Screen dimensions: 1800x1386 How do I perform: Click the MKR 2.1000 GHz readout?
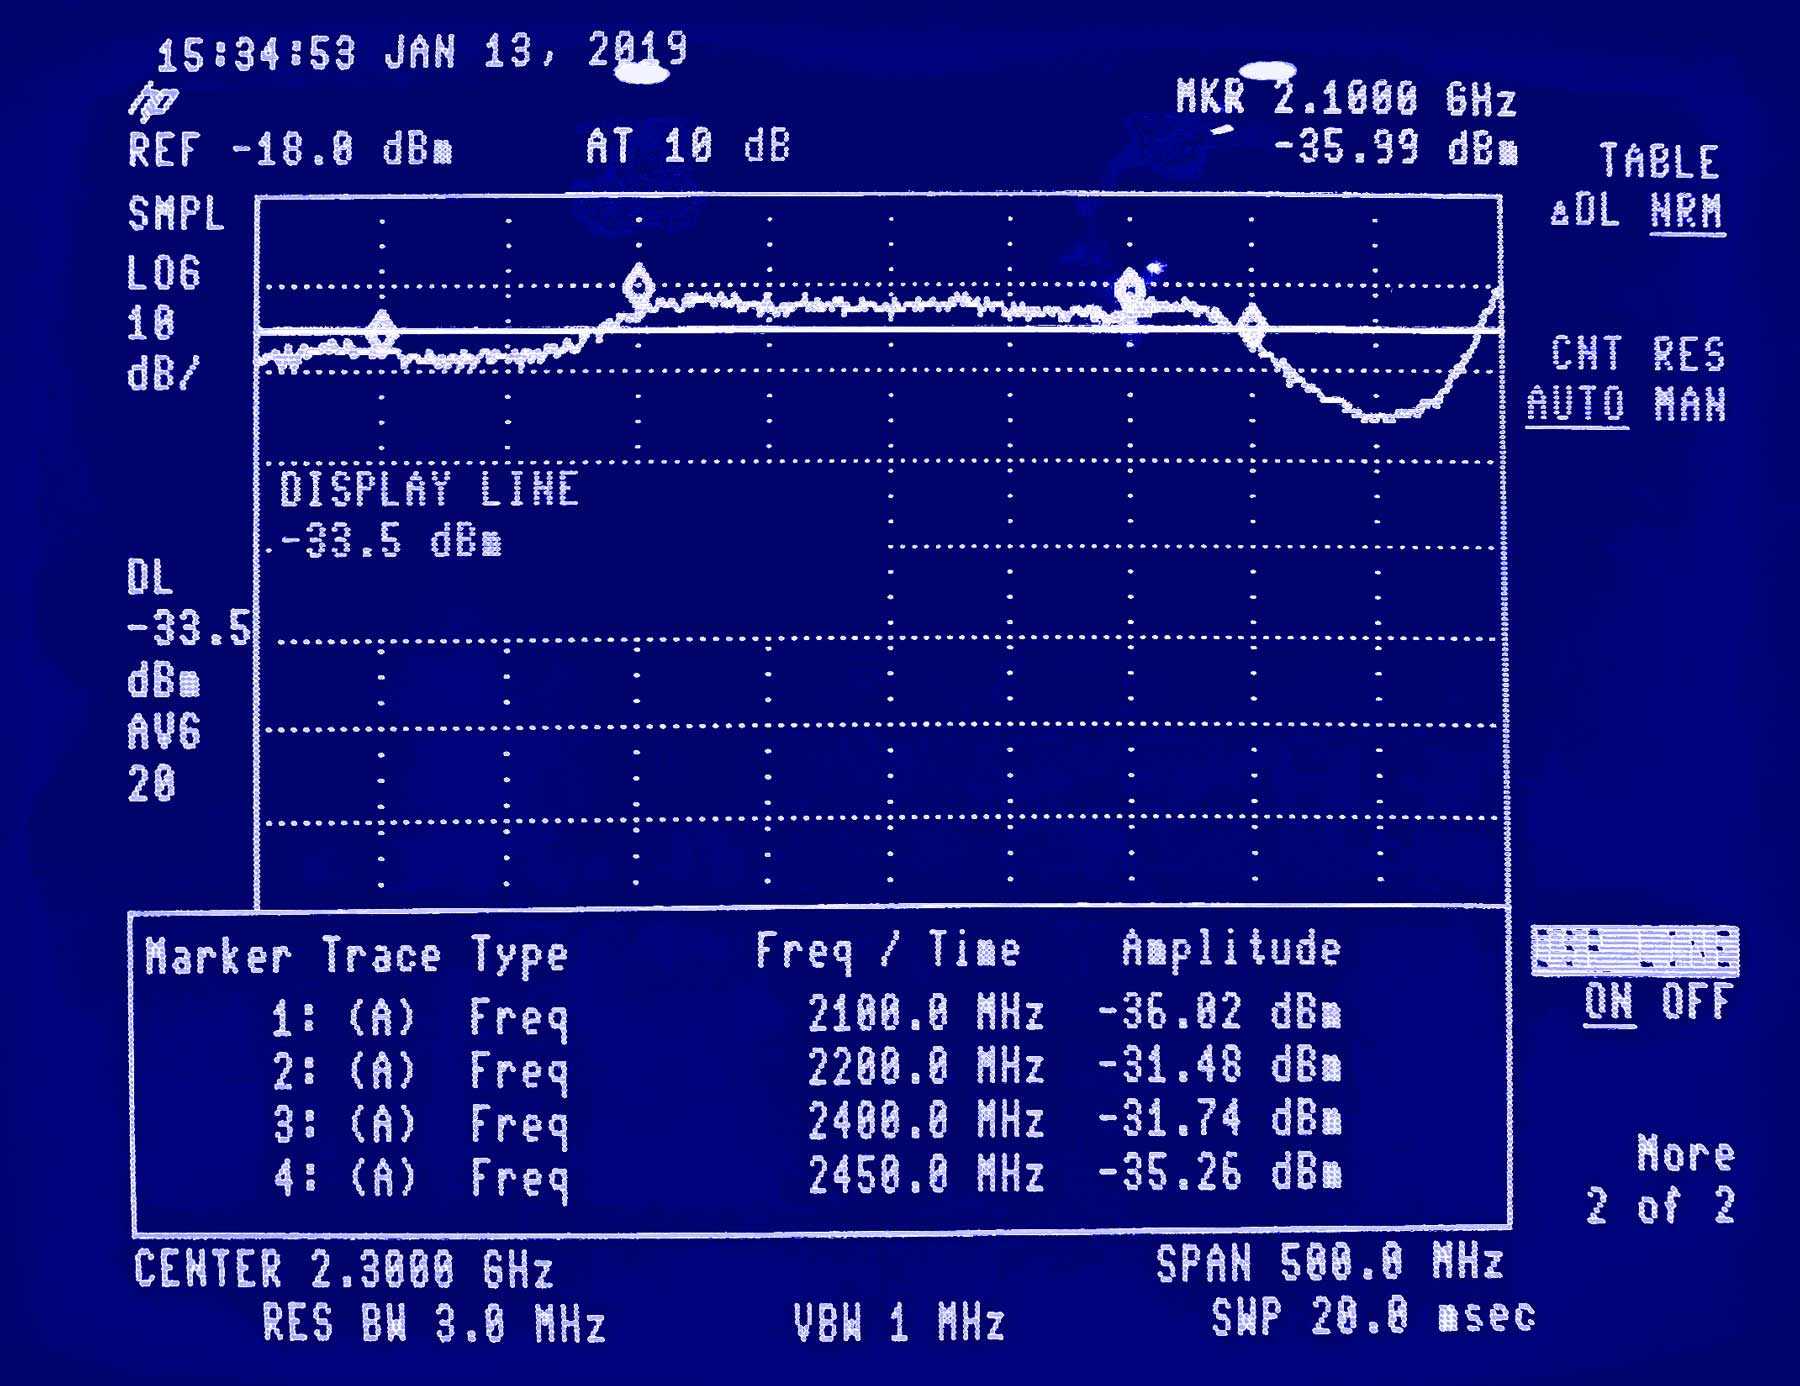tap(1345, 99)
